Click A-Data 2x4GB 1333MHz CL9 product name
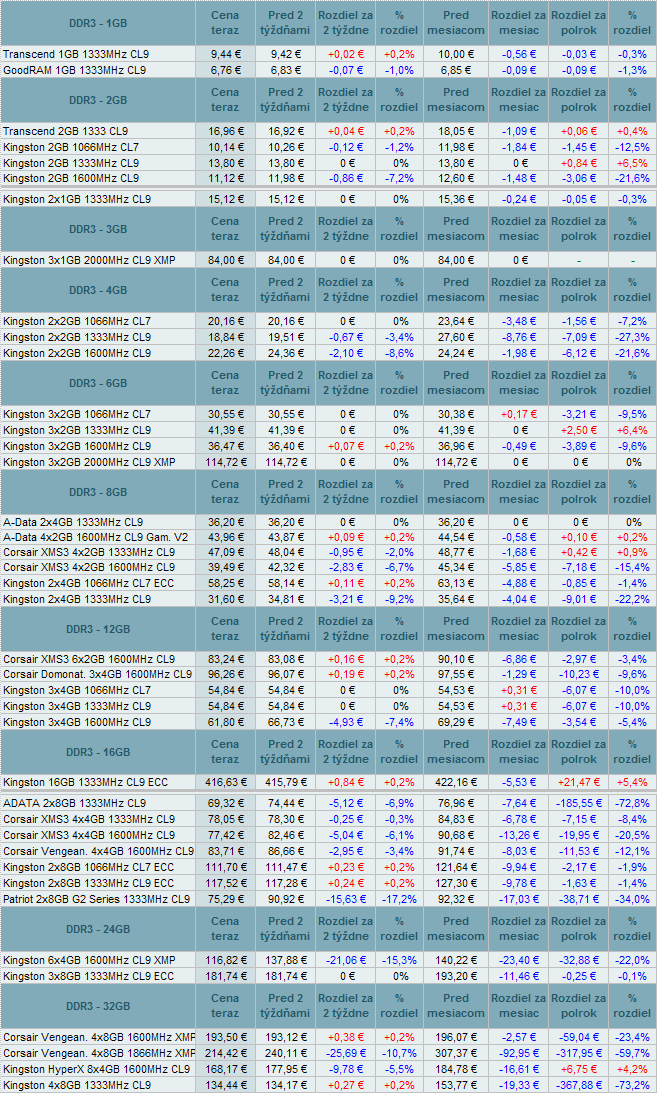Screen dimensions: 657x1093 point(72,521)
